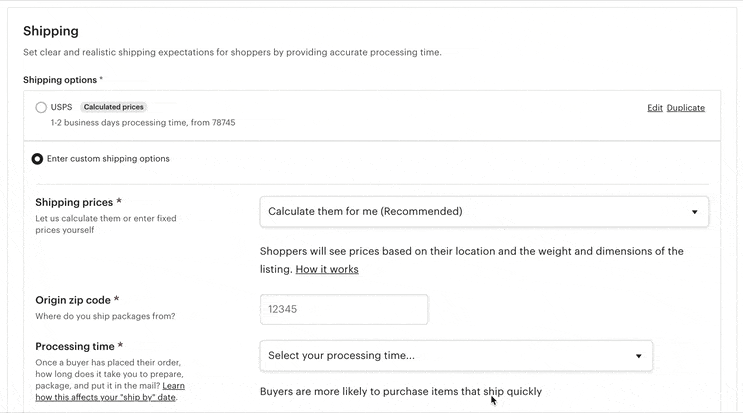743x413 pixels.
Task: Click the Shipping section heading
Action: pos(50,31)
